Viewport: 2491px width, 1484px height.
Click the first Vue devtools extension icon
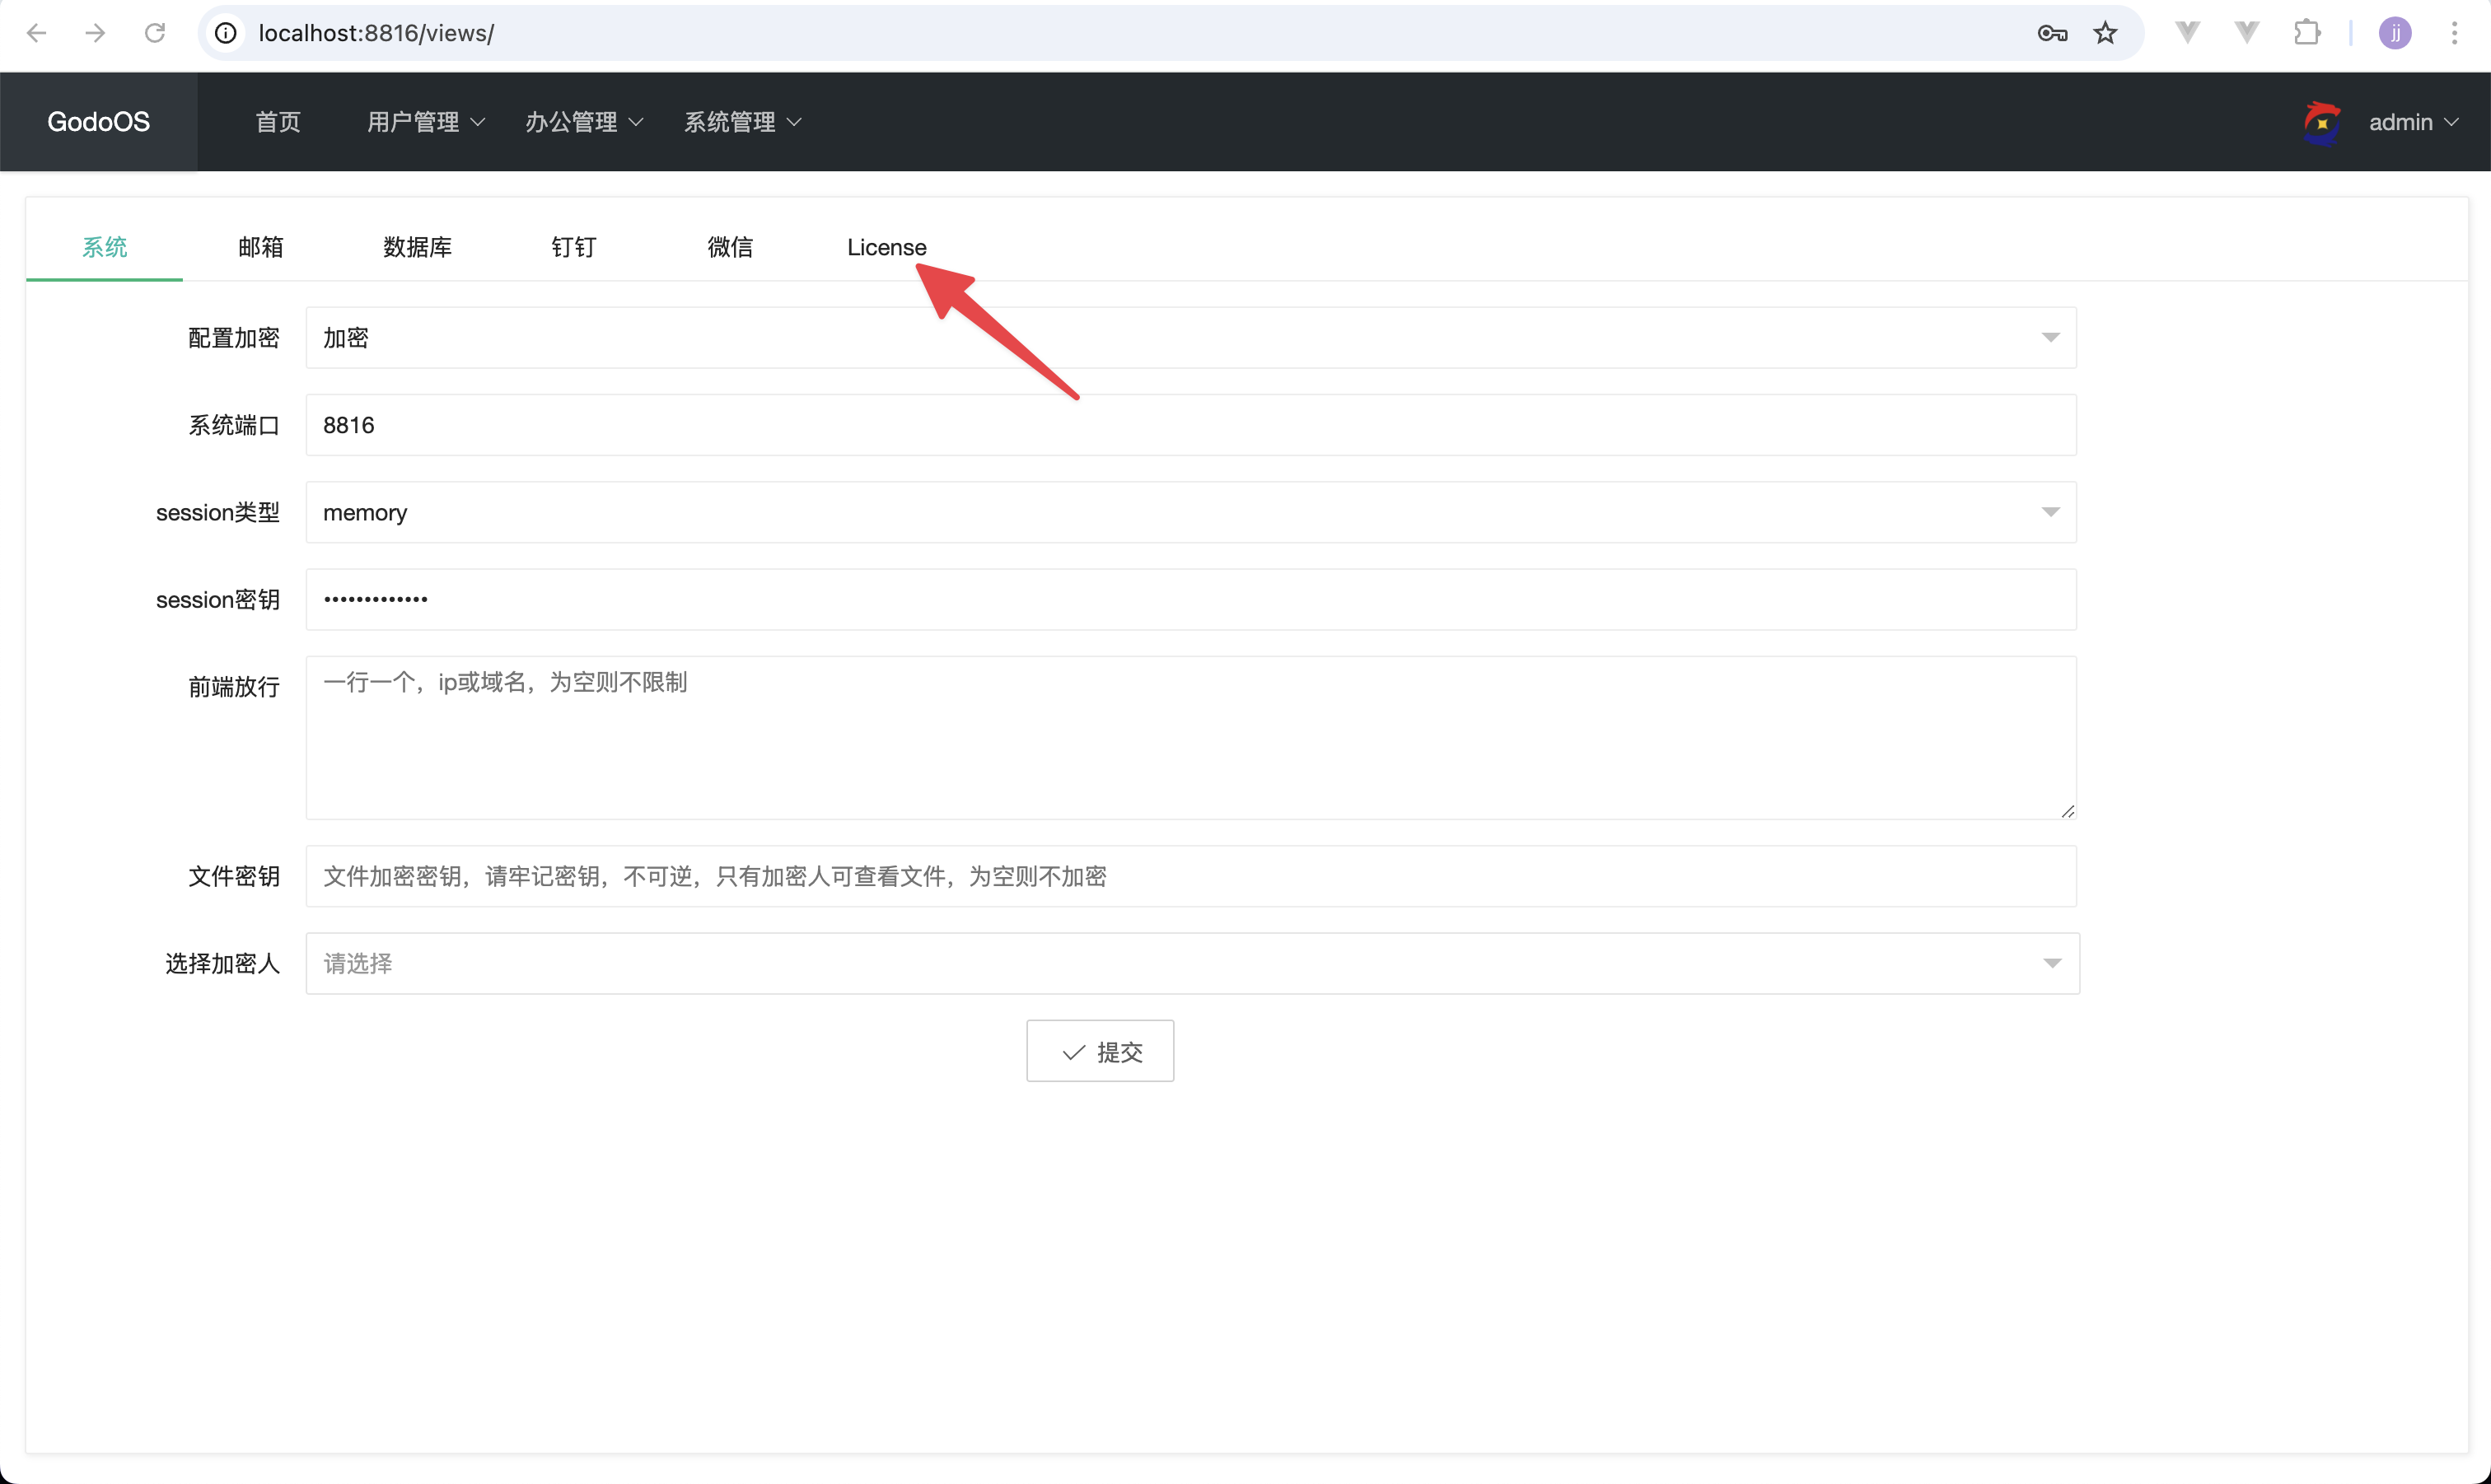coord(2187,33)
